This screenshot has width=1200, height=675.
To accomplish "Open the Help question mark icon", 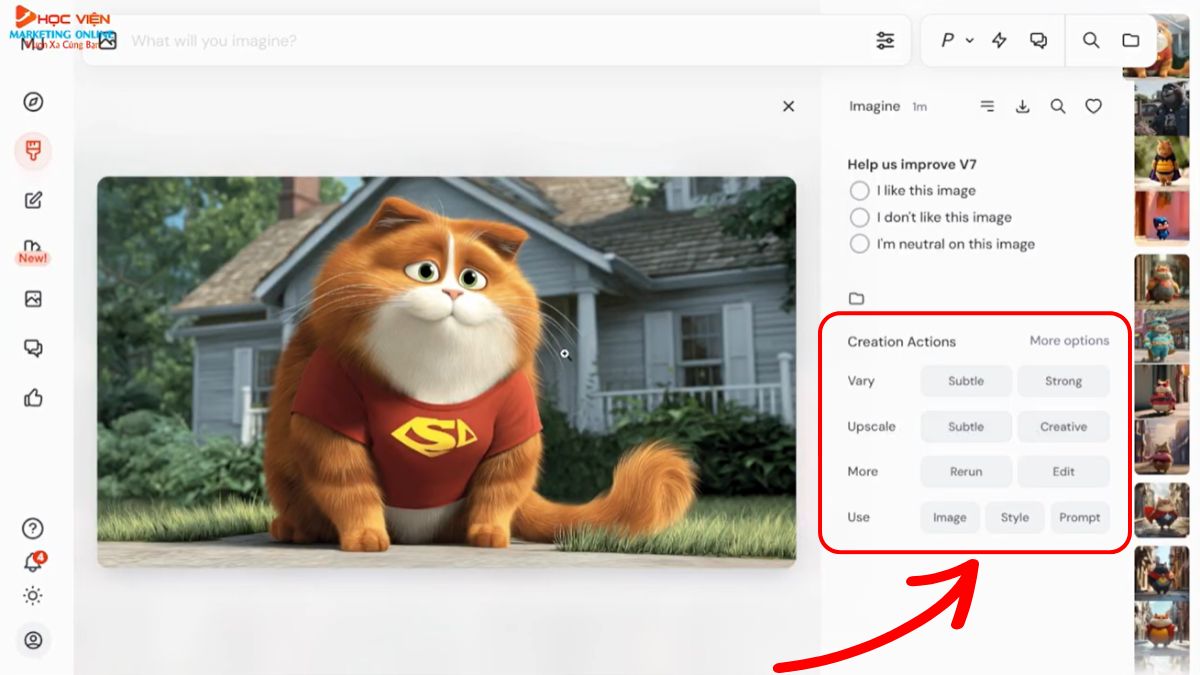I will [33, 529].
